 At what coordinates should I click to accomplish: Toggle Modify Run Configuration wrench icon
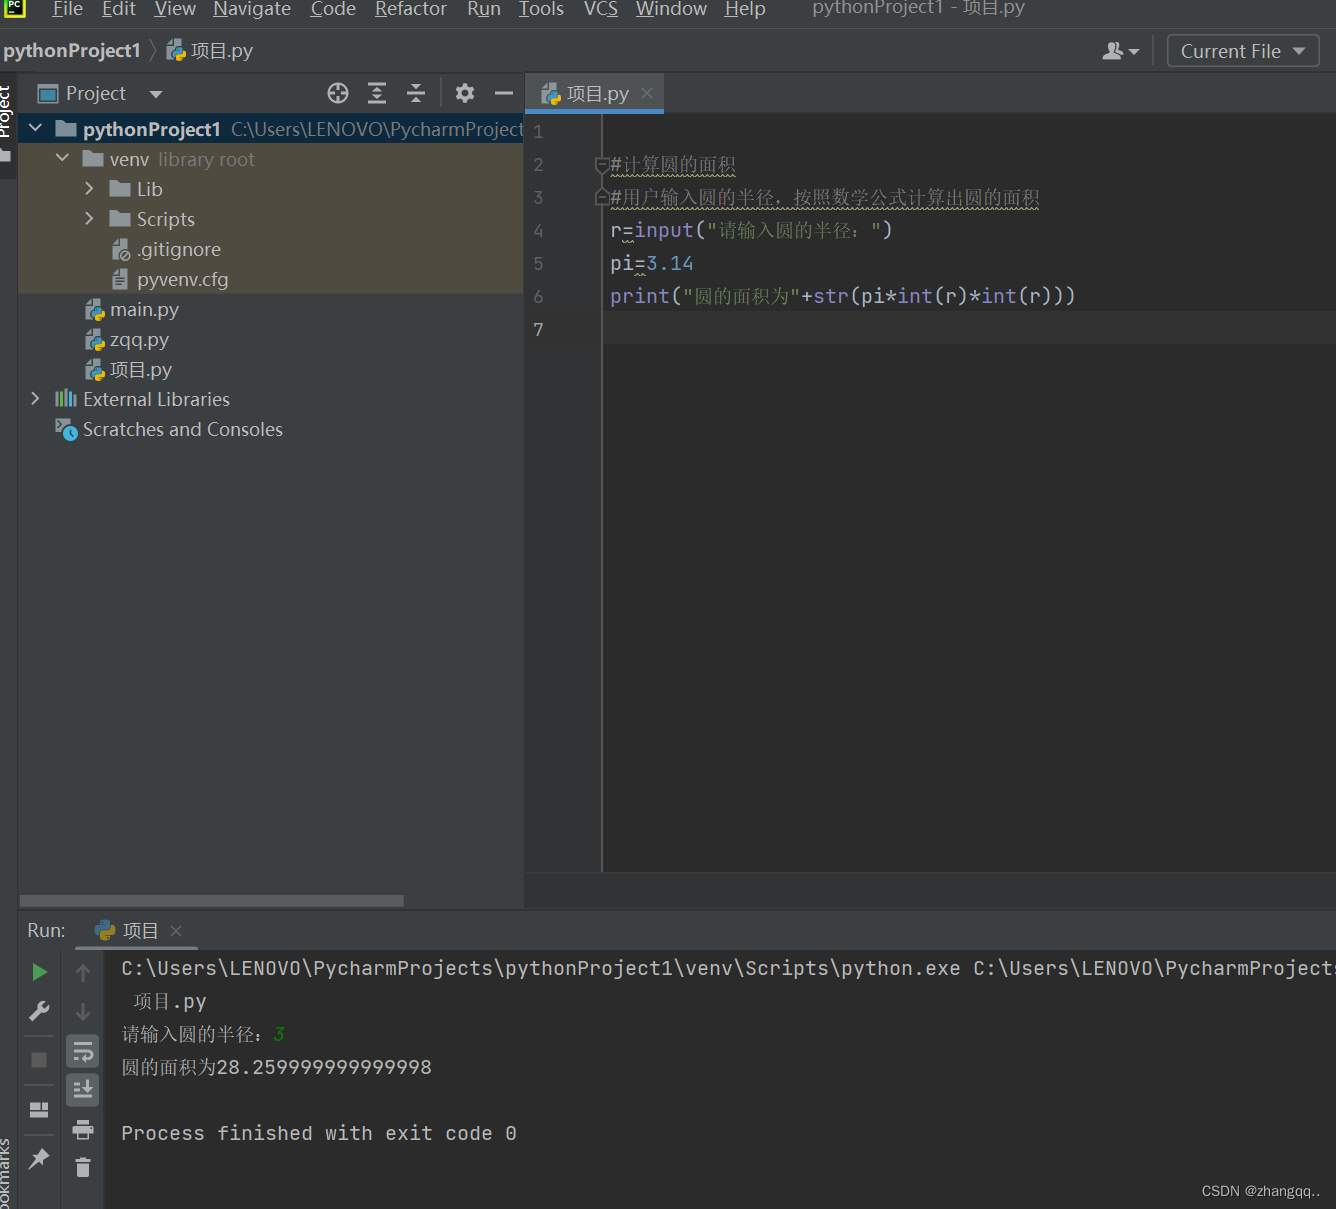pos(39,1010)
